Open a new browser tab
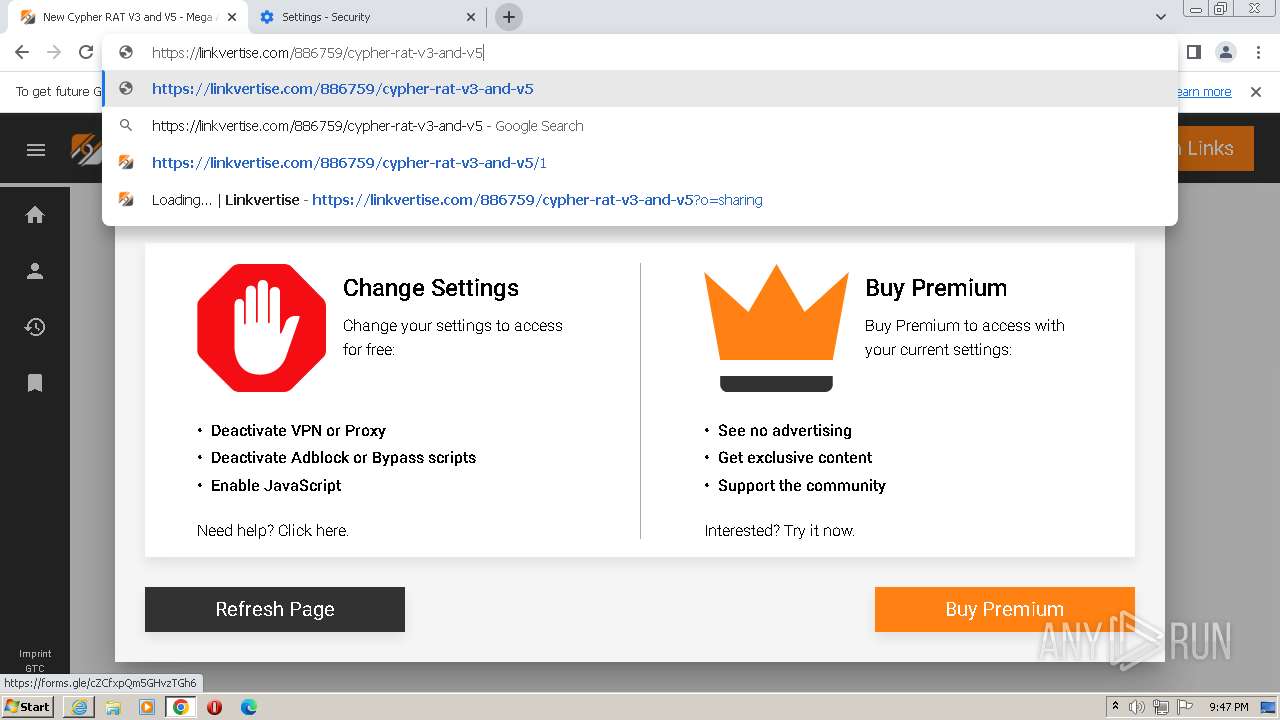This screenshot has width=1280, height=720. (508, 17)
